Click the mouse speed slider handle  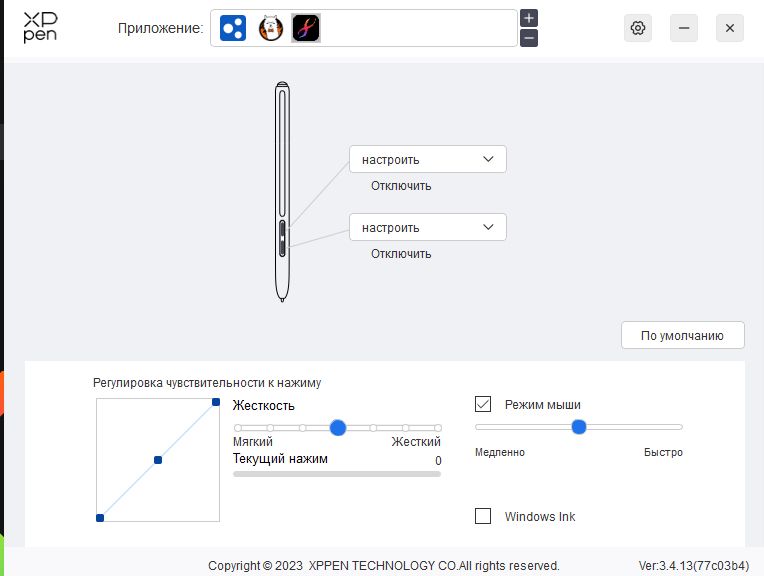pos(578,427)
